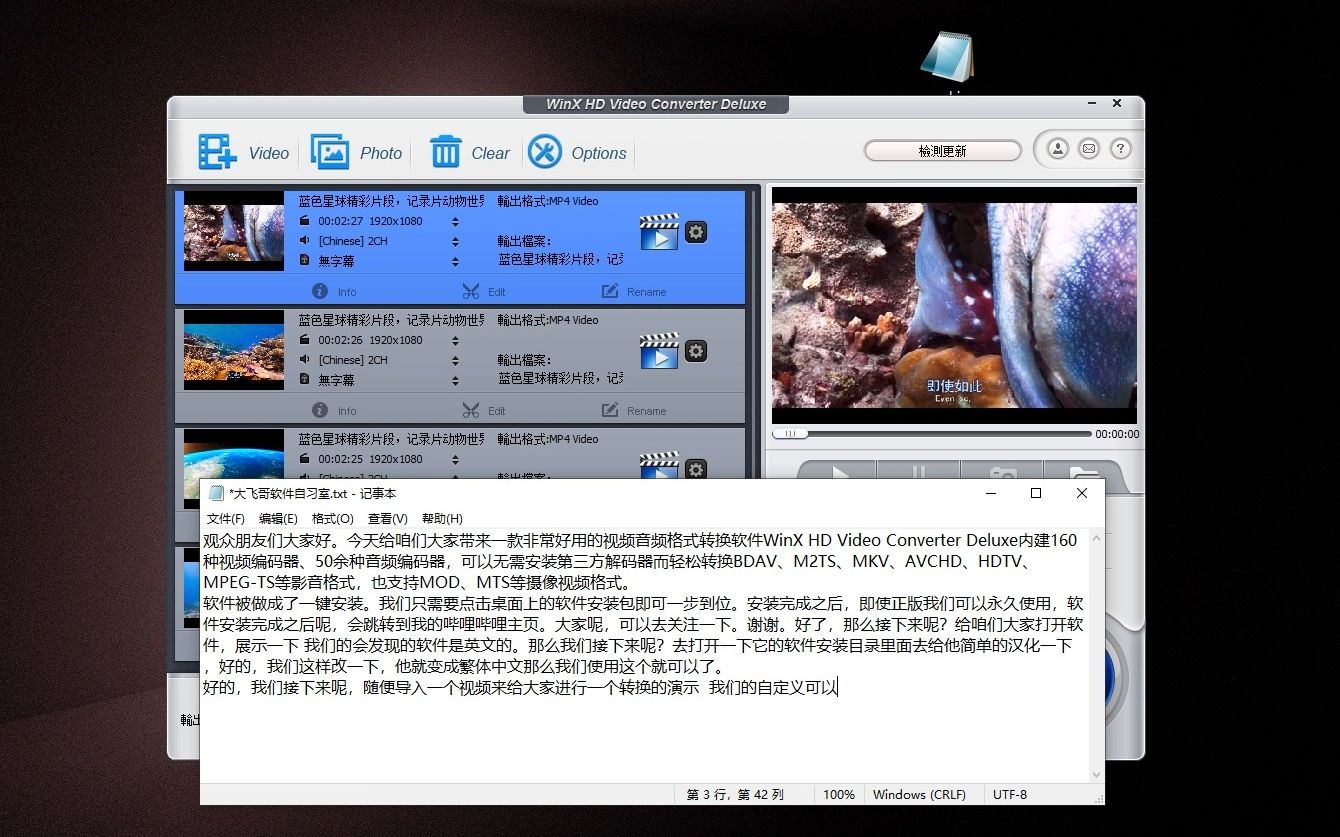Change output profile clapperboard of first video
1340x837 pixels.
[659, 231]
